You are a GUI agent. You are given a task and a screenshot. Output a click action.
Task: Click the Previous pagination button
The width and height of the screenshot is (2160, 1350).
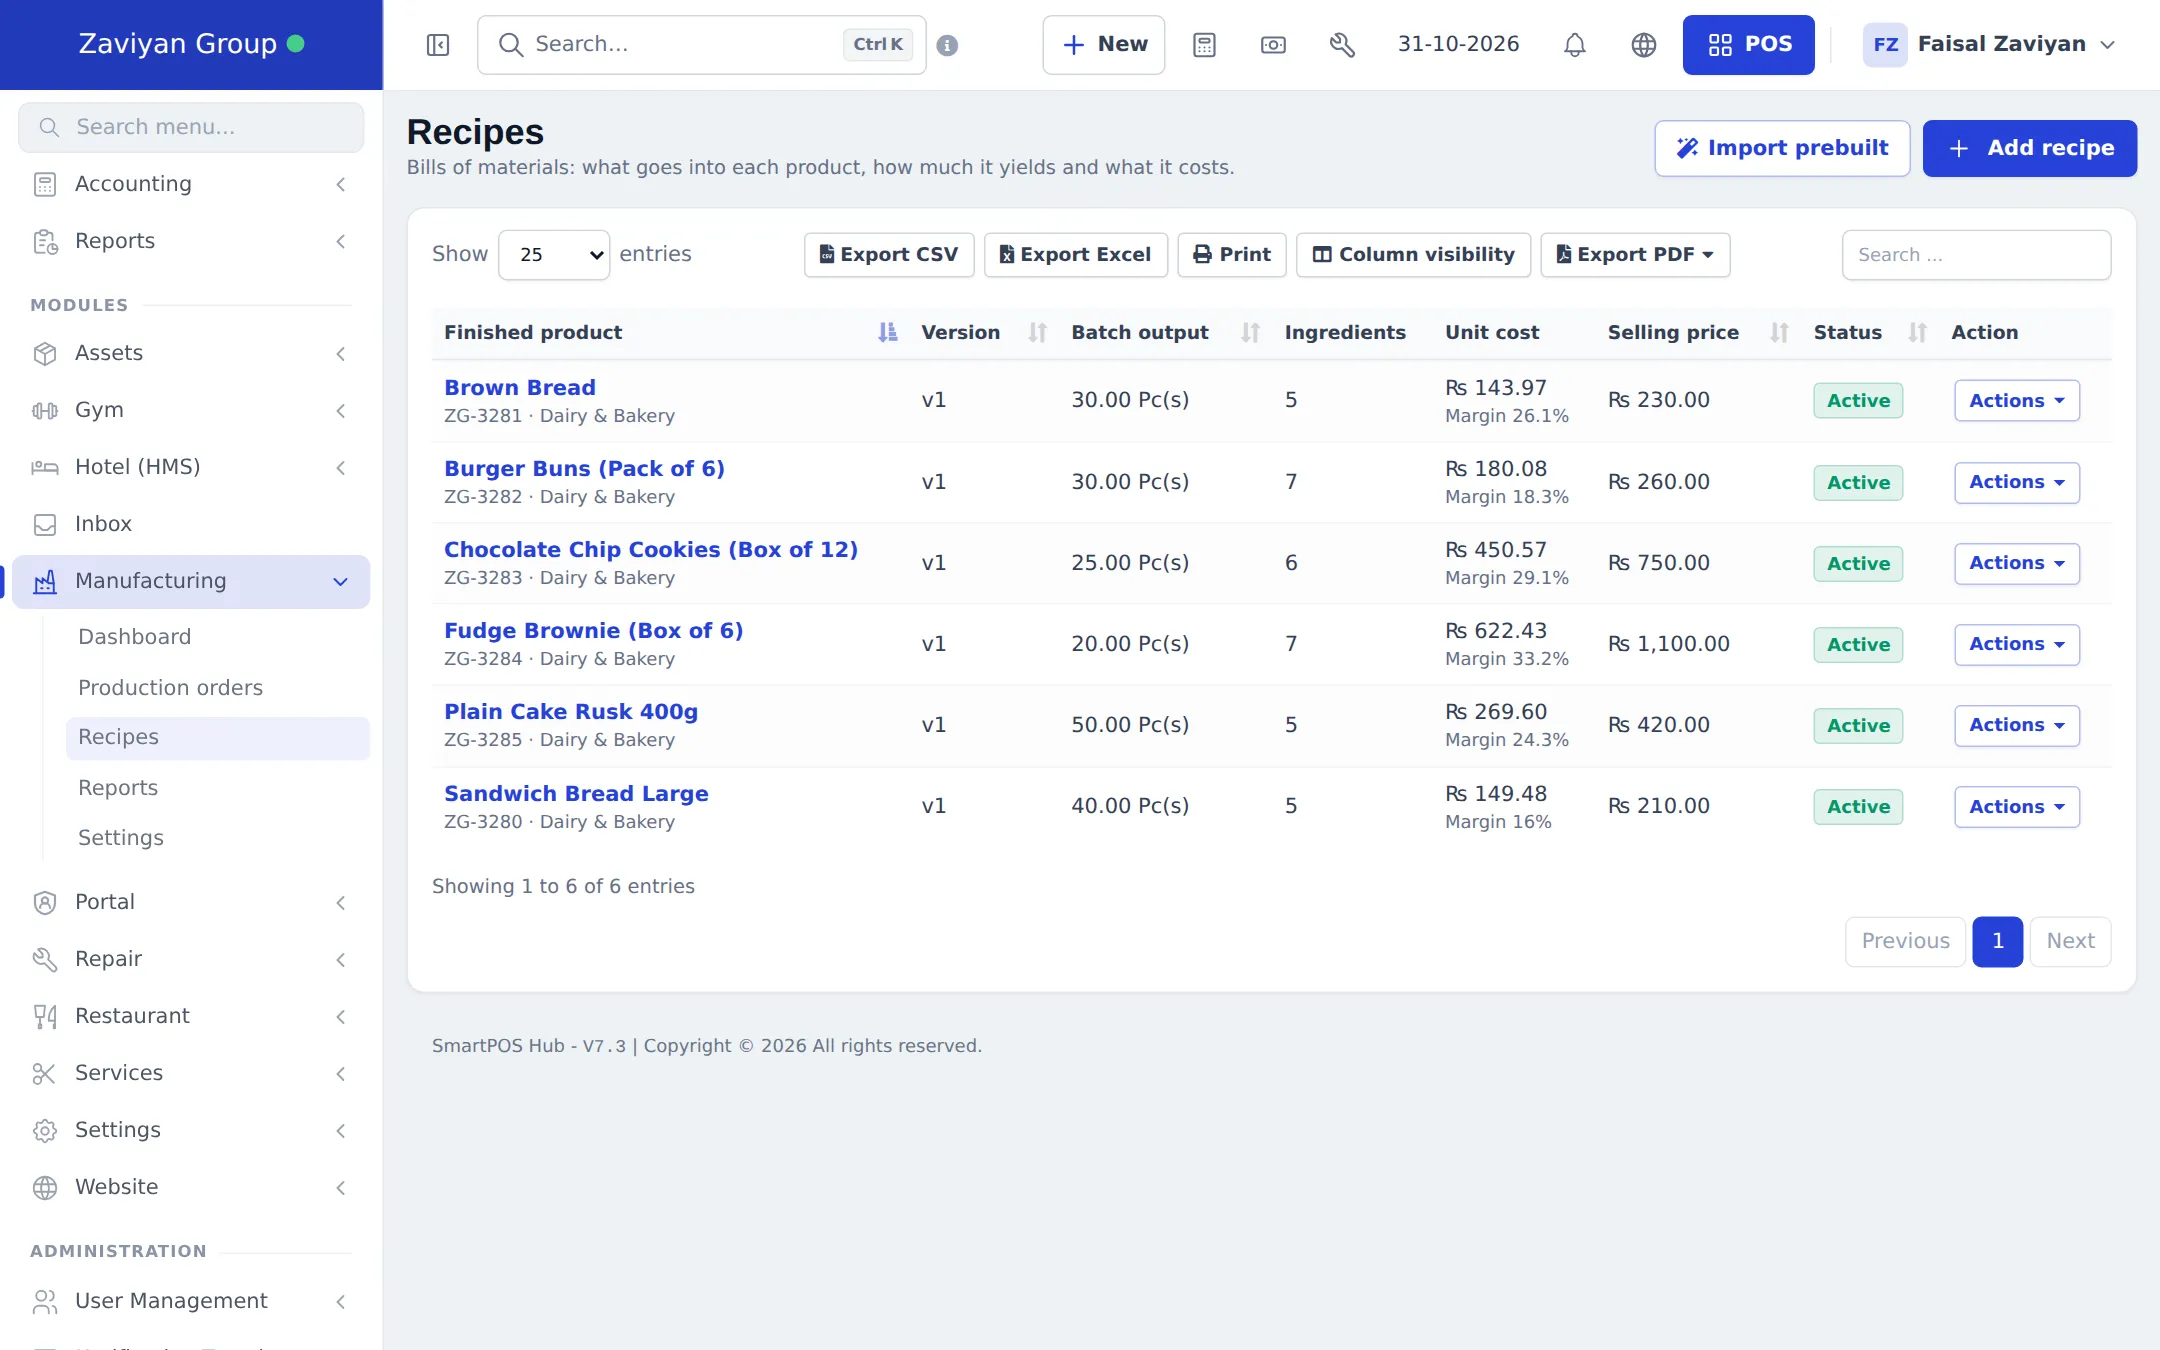coord(1905,941)
